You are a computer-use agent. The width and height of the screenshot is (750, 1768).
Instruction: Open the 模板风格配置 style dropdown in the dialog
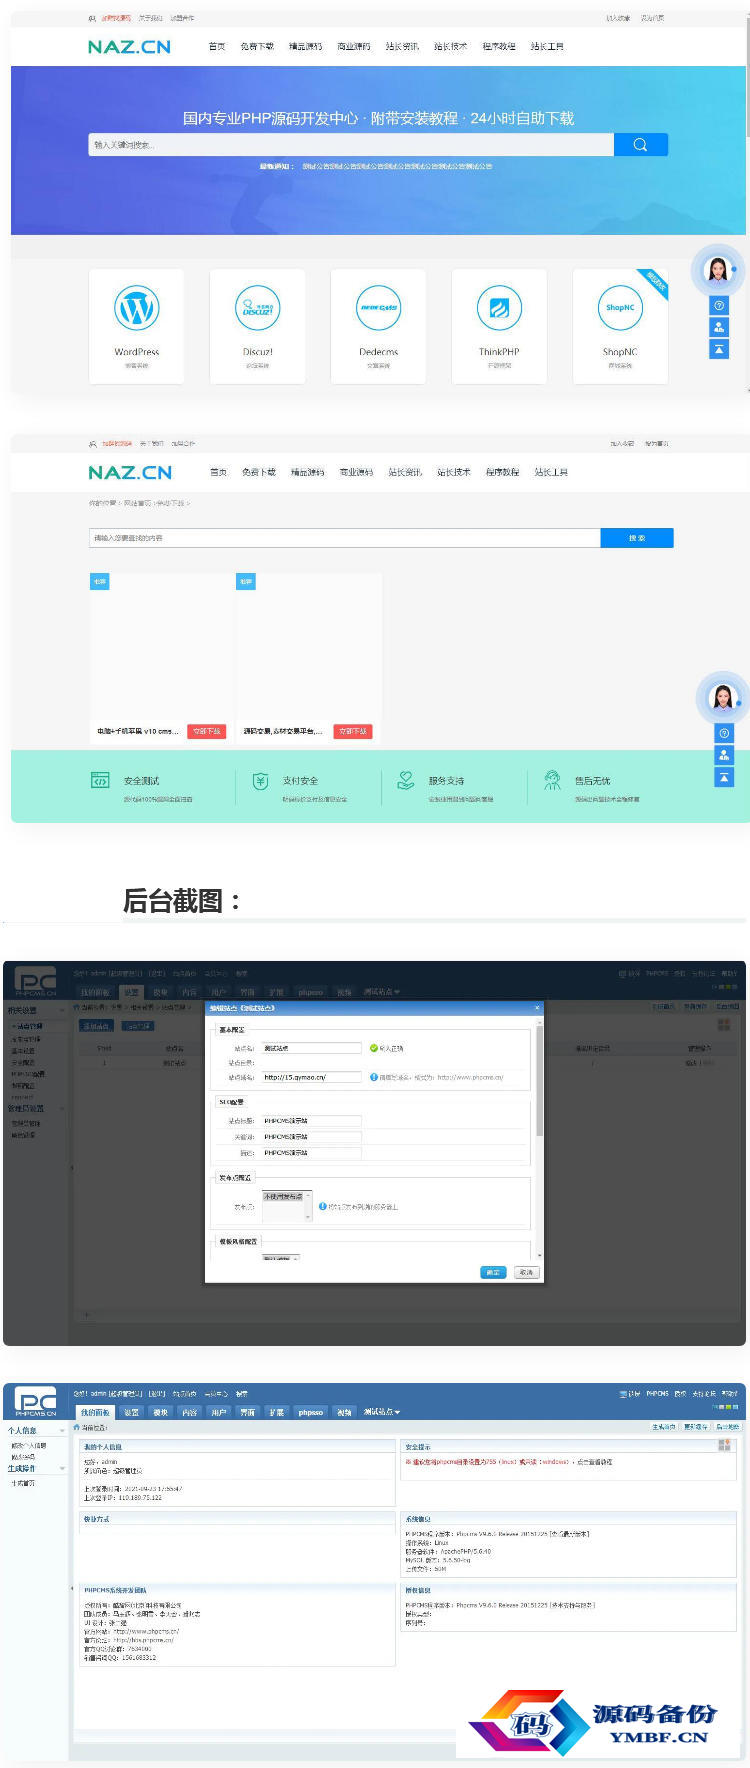[x=280, y=1258]
